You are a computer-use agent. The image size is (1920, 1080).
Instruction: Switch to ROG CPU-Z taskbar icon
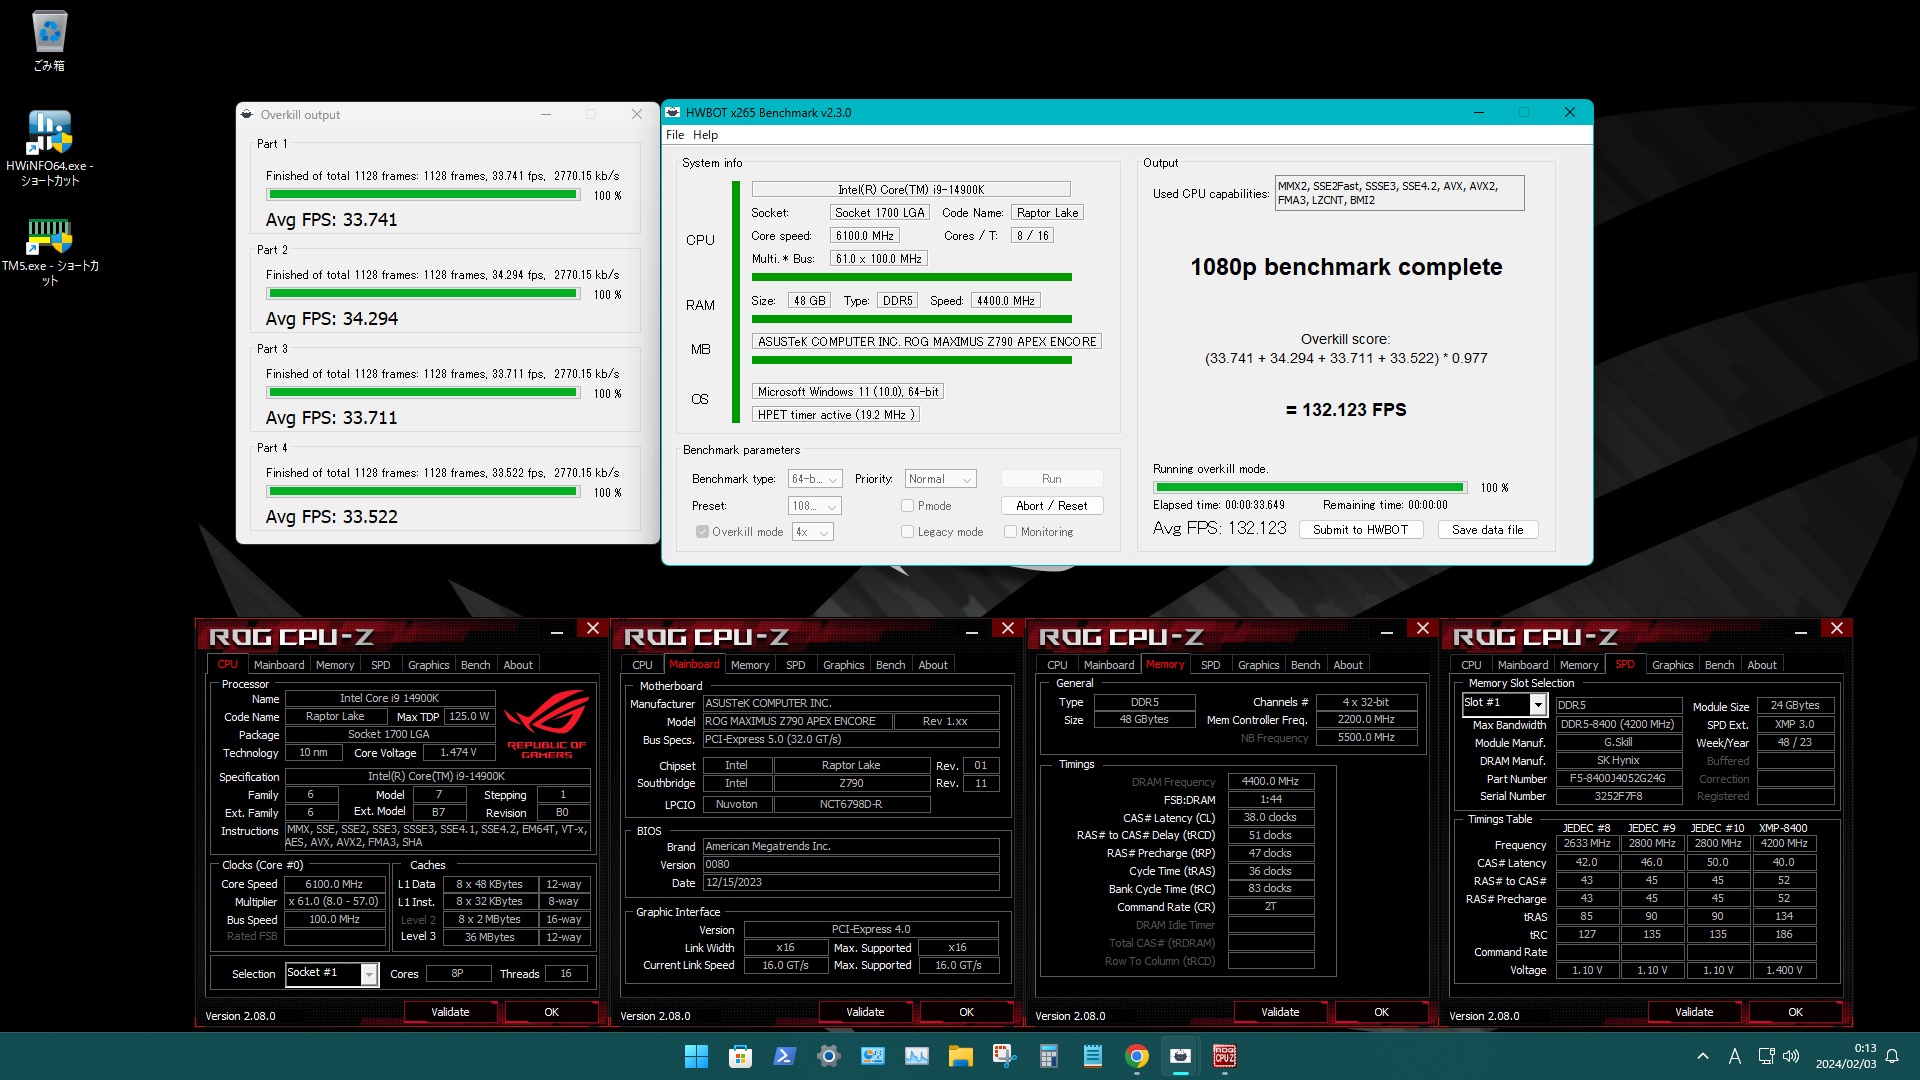tap(1224, 1056)
